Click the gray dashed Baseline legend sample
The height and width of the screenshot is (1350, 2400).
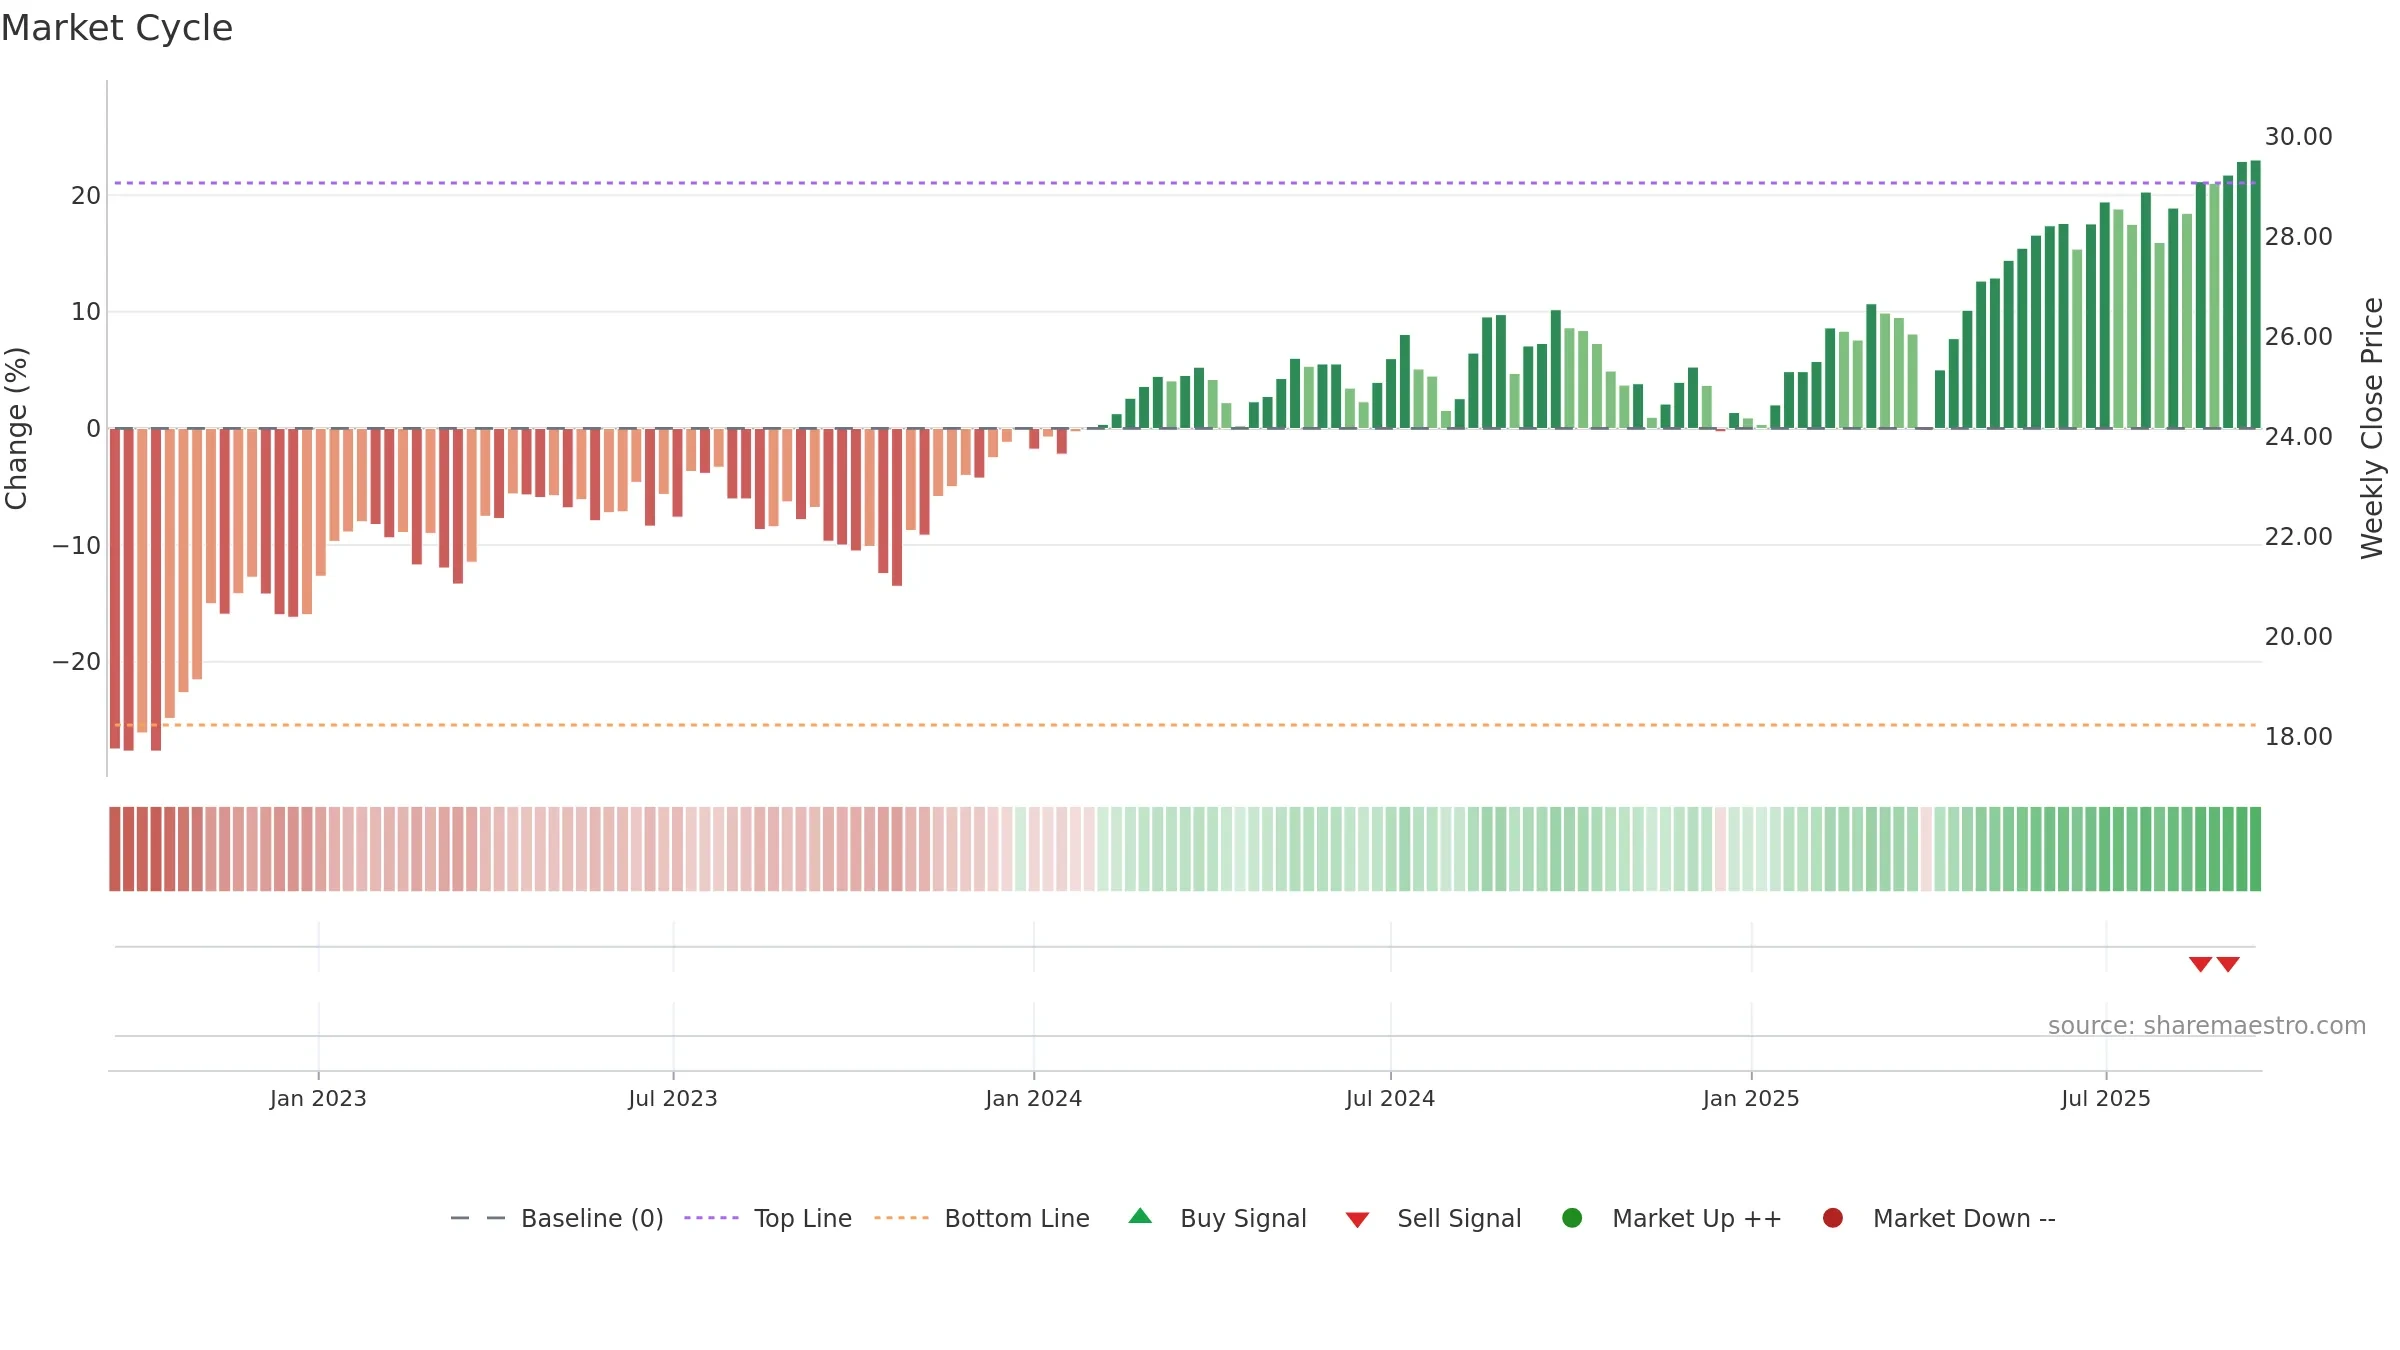[x=478, y=1218]
